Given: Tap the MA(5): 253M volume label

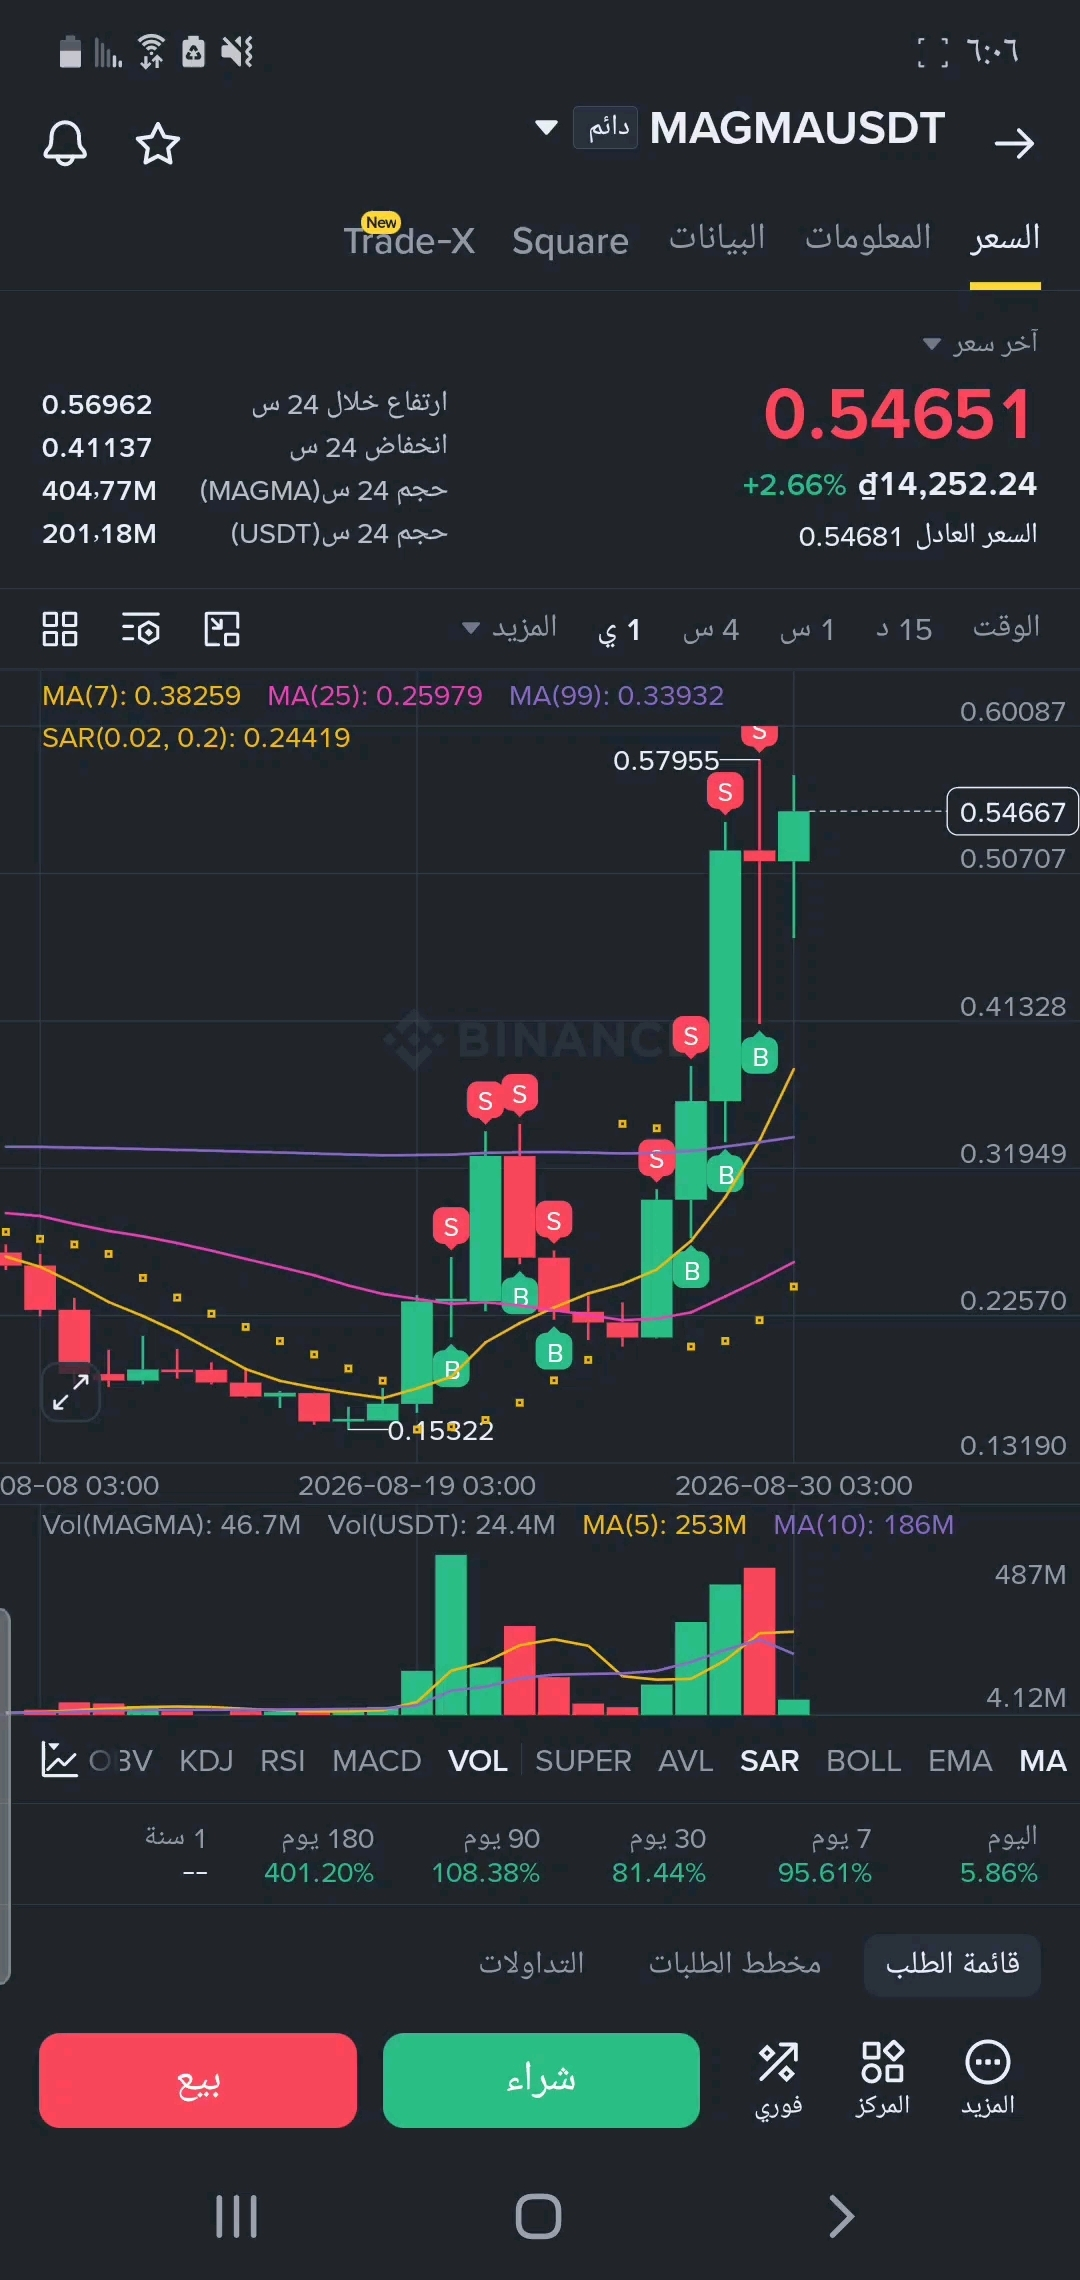Looking at the screenshot, I should (x=665, y=1525).
